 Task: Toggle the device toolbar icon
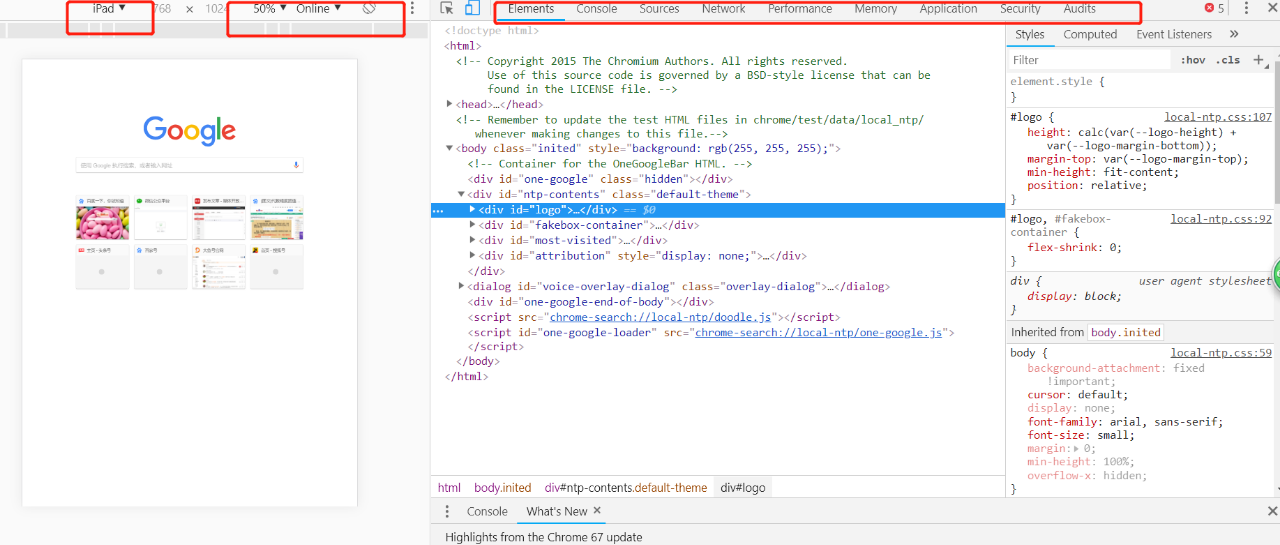[472, 8]
